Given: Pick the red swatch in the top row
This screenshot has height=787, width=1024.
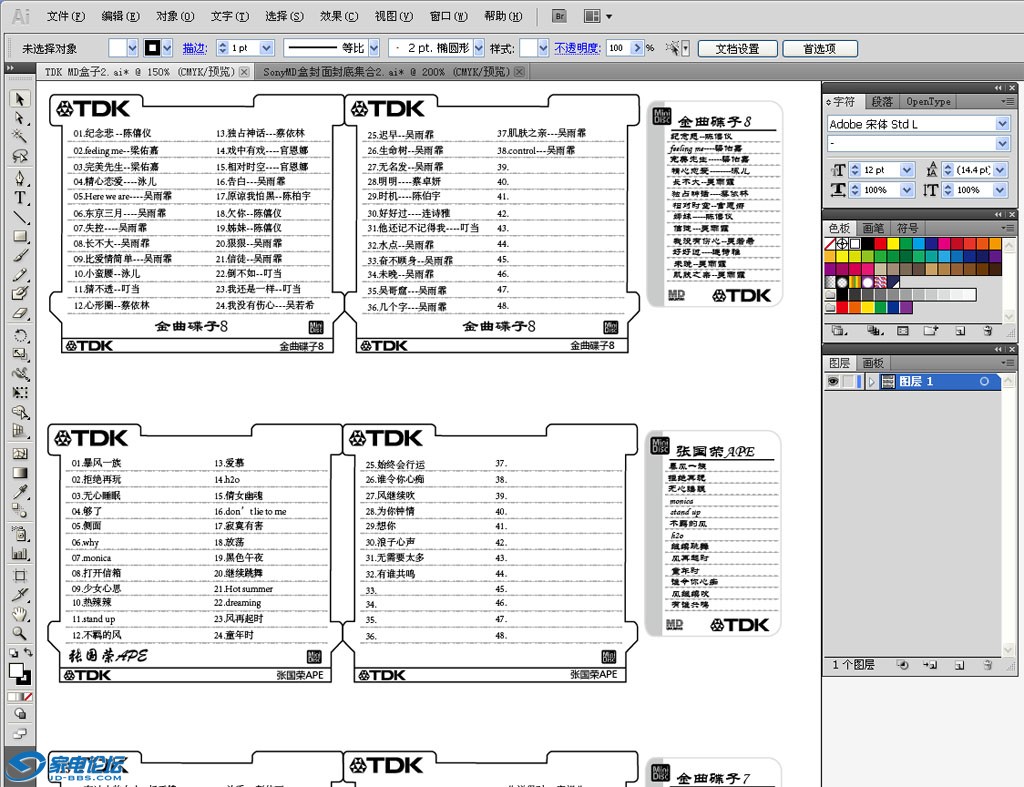Looking at the screenshot, I should [x=880, y=243].
